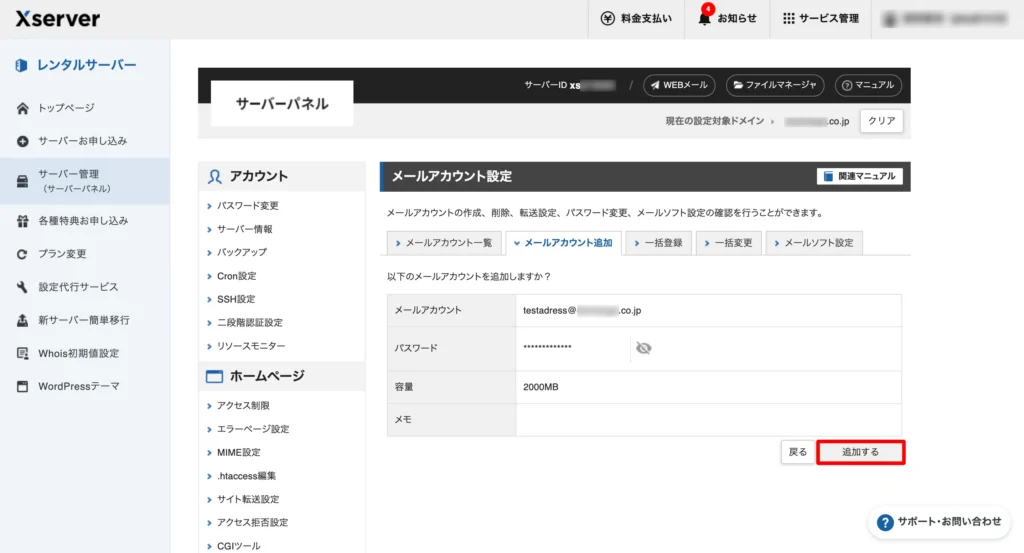
Task: Open the WEBメール button
Action: click(679, 85)
